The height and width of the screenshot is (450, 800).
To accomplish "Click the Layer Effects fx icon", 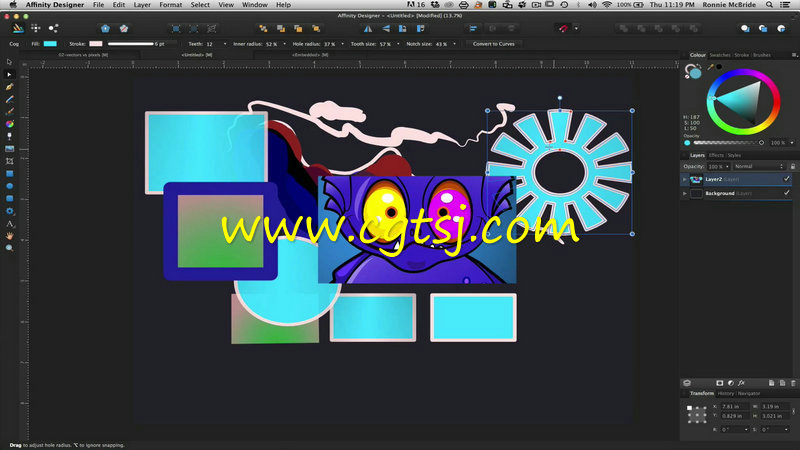I will 741,383.
